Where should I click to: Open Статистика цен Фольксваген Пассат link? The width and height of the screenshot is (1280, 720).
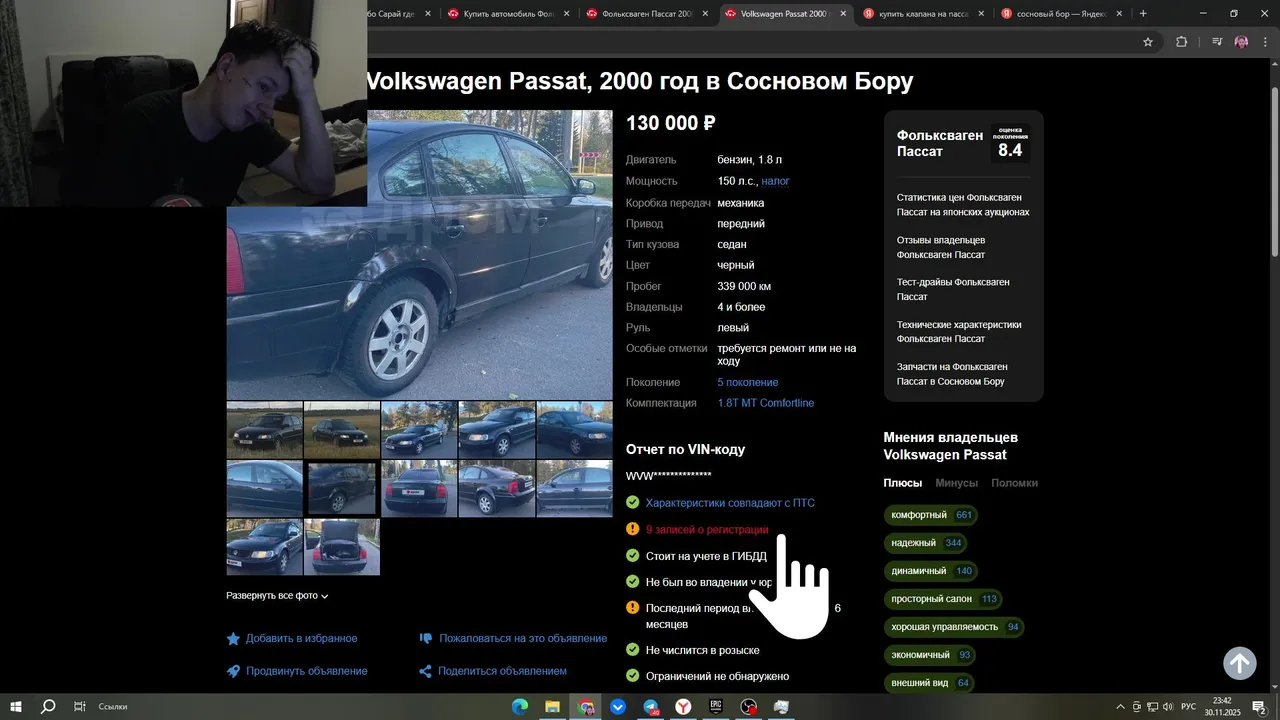(x=963, y=205)
